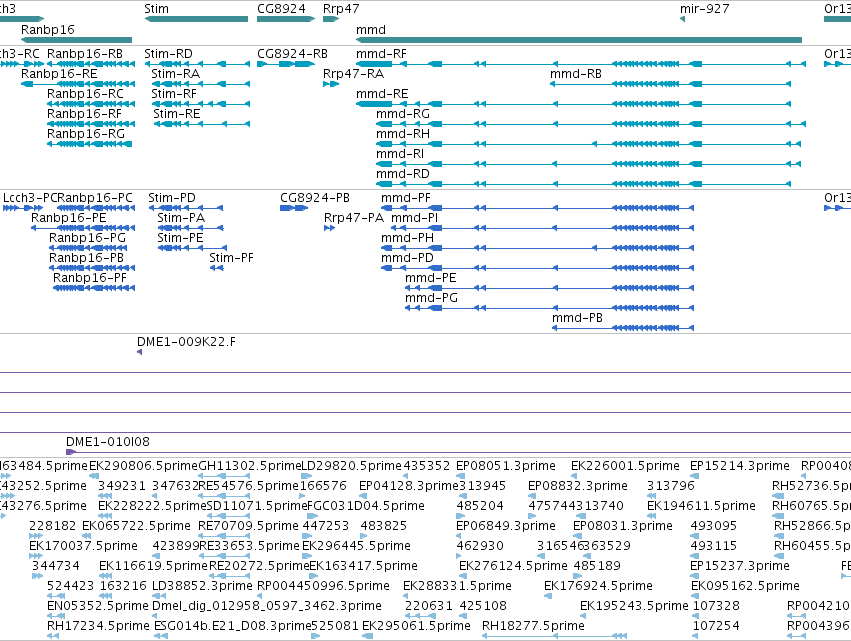The width and height of the screenshot is (851, 641).
Task: Select the Ranbp16-PE protein label
Action: (68, 218)
